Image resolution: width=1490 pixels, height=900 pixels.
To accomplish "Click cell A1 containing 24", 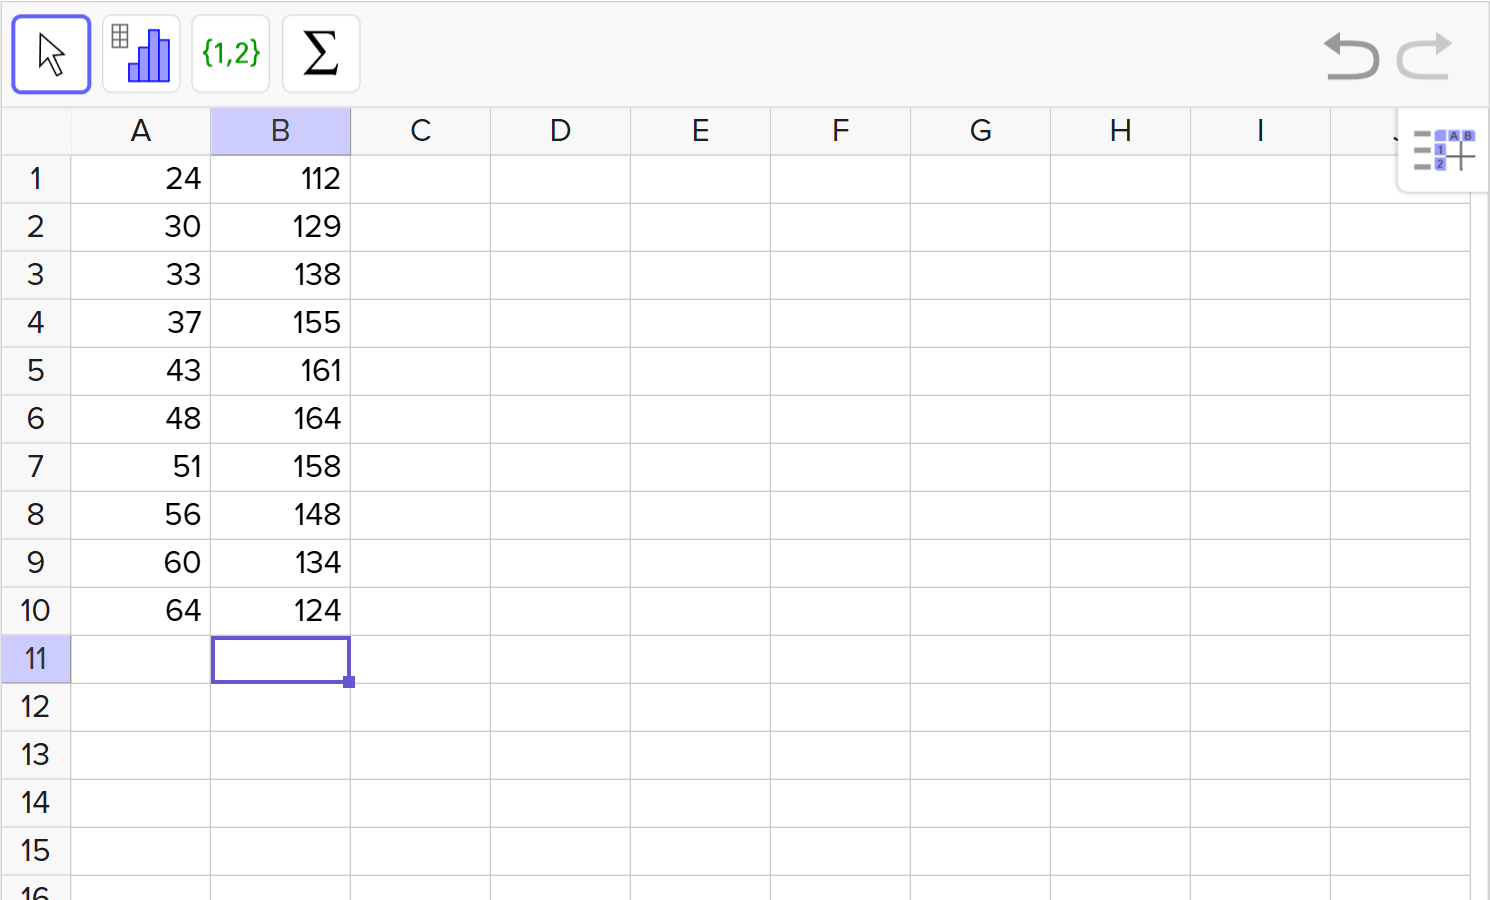I will click(x=141, y=179).
